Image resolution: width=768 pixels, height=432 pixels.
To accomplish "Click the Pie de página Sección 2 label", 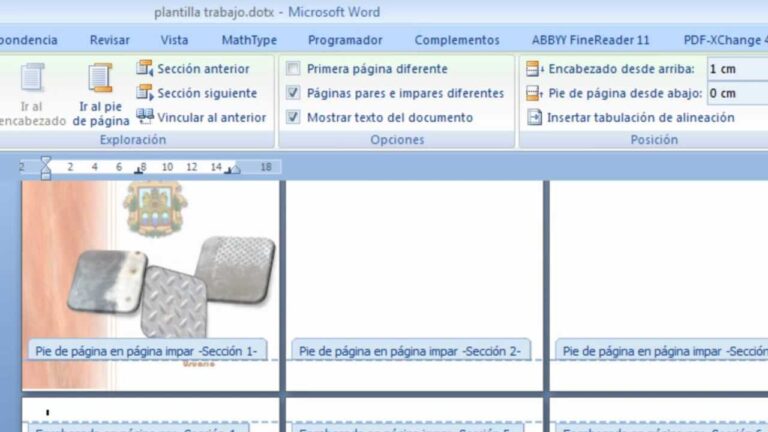I will pyautogui.click(x=410, y=351).
